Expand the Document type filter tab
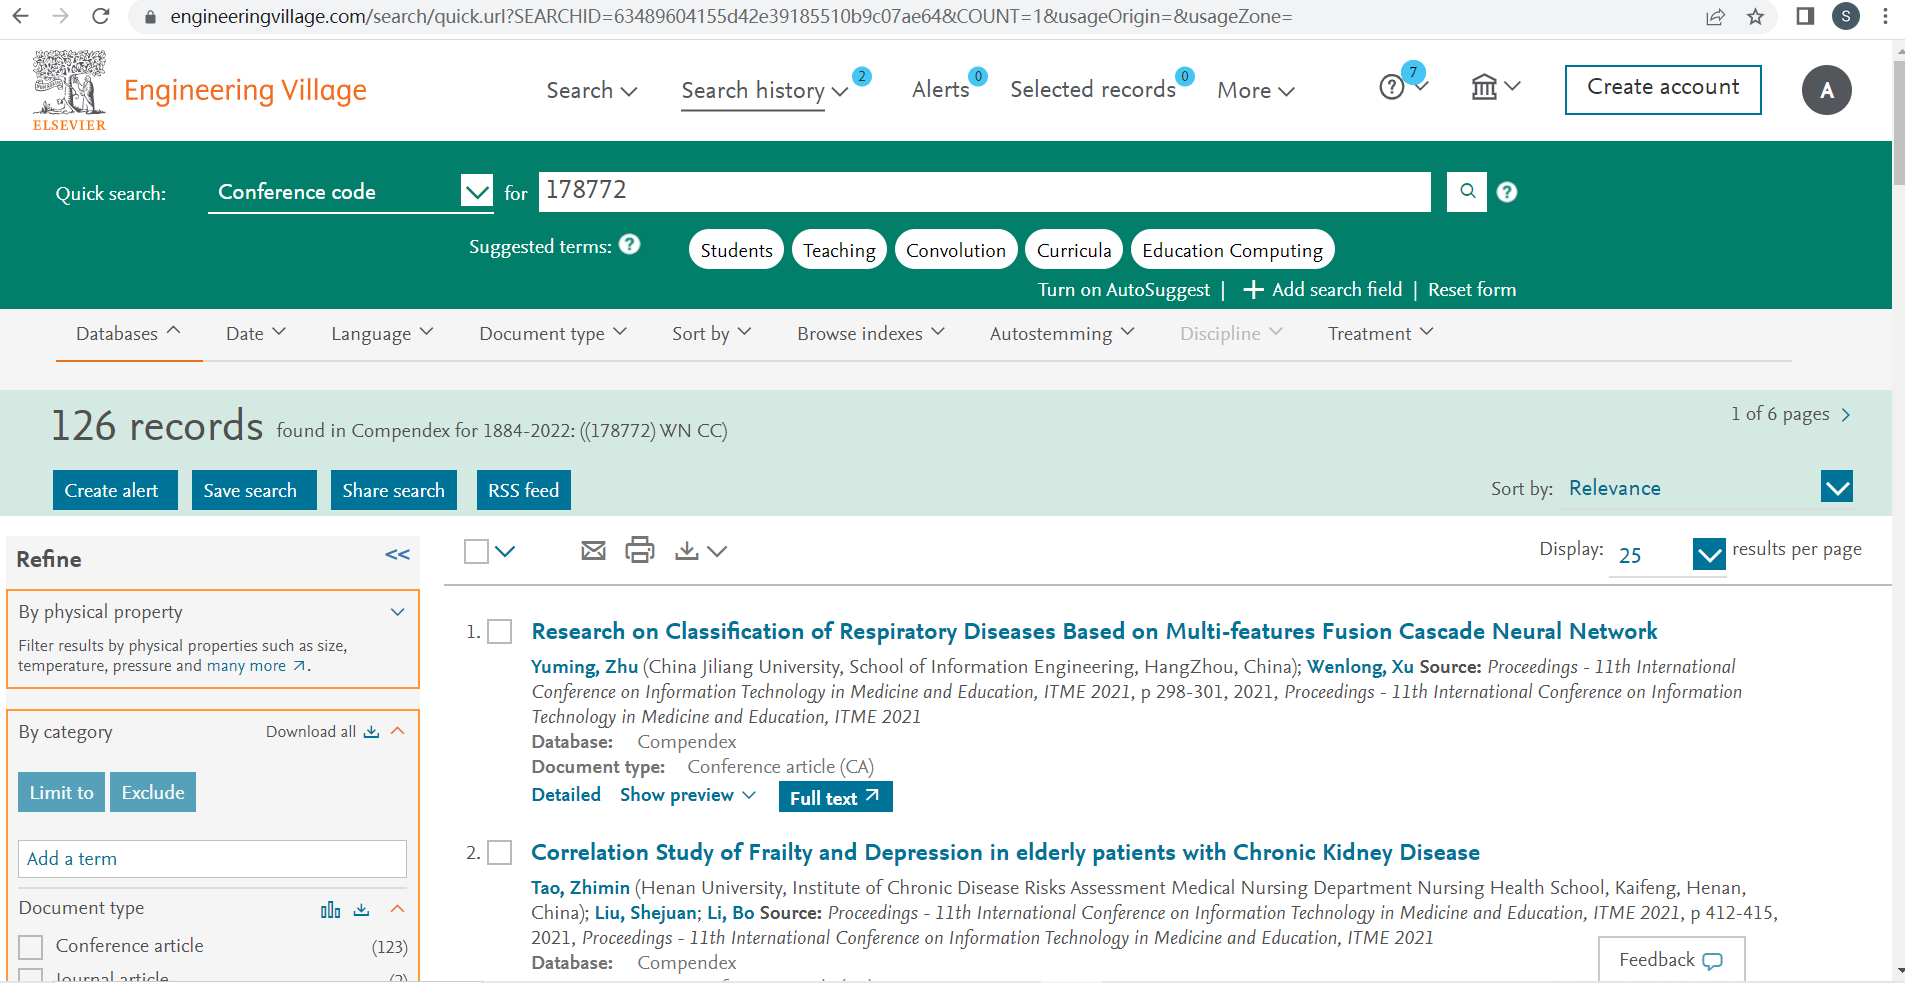The height and width of the screenshot is (983, 1905). (x=552, y=334)
